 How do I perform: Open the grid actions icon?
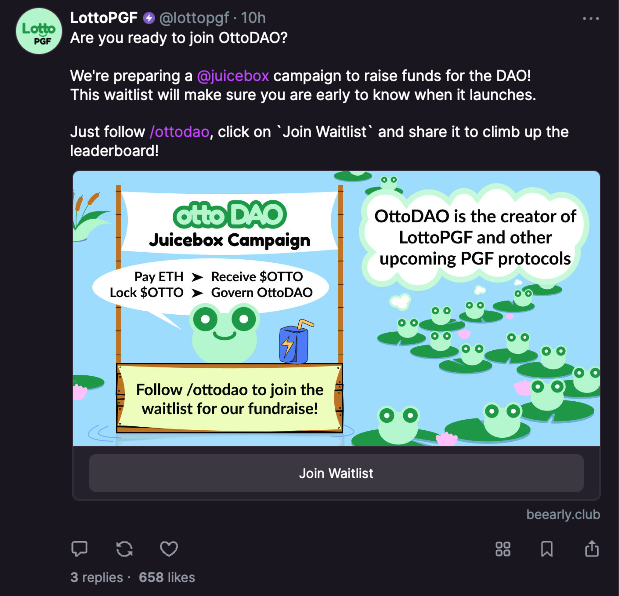point(503,549)
